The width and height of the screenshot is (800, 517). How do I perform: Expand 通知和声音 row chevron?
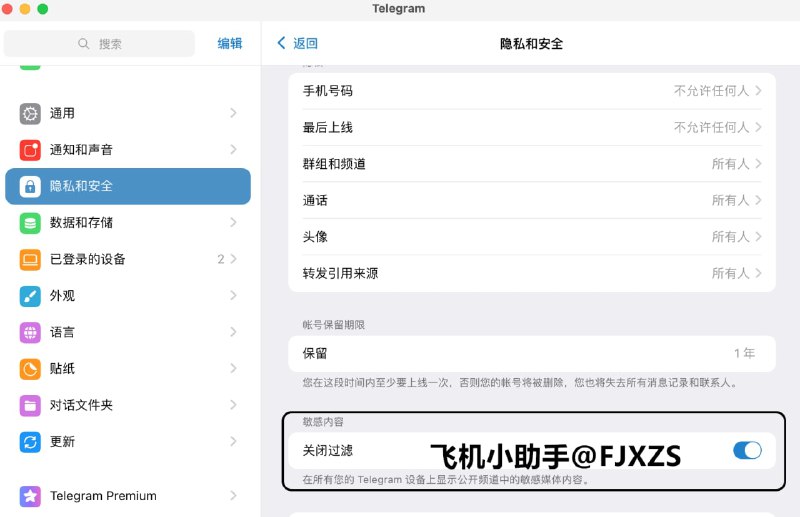point(233,150)
